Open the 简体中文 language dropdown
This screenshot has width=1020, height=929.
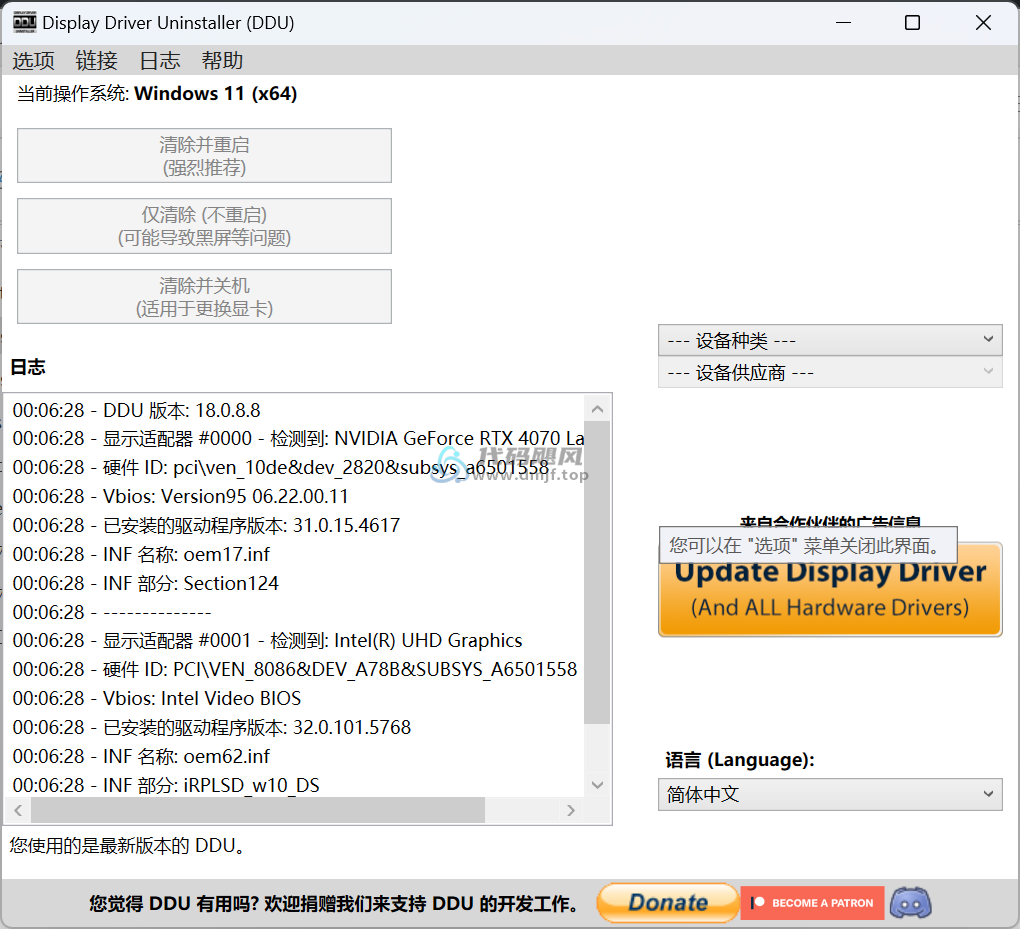pyautogui.click(x=830, y=794)
